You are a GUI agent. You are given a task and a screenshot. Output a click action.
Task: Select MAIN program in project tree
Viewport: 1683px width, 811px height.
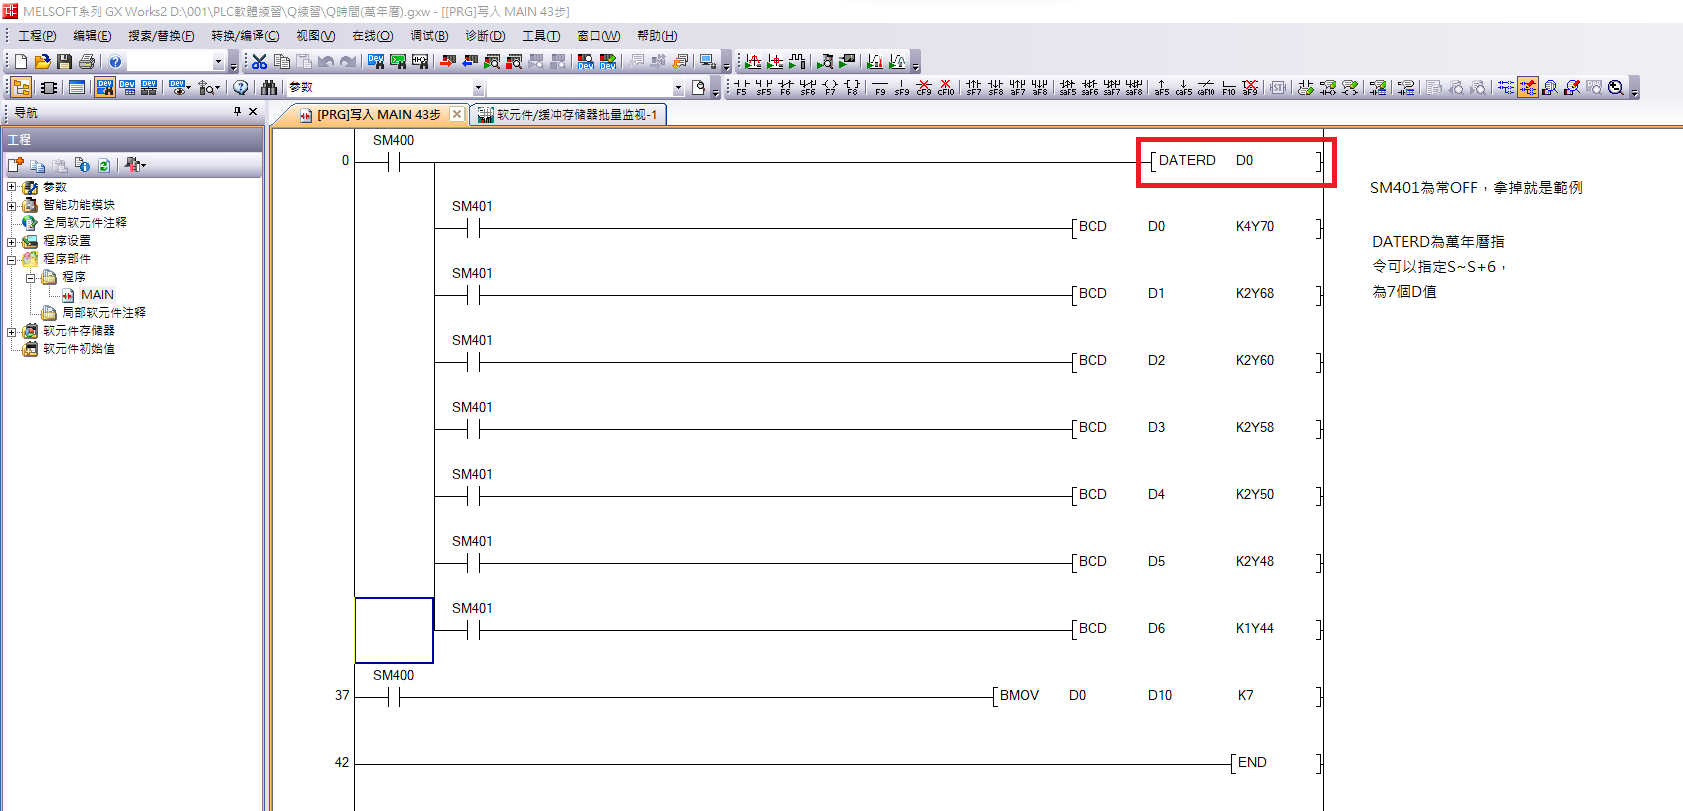tap(97, 295)
